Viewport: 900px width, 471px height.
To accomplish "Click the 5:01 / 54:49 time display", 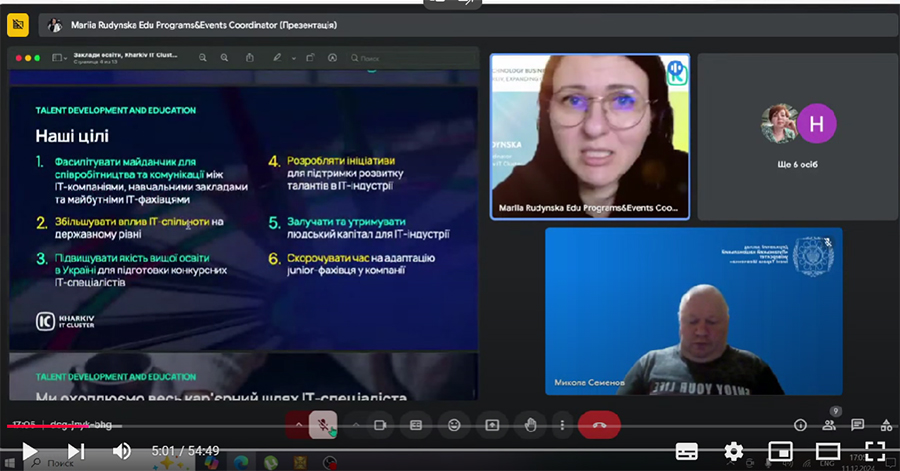I will pyautogui.click(x=185, y=451).
